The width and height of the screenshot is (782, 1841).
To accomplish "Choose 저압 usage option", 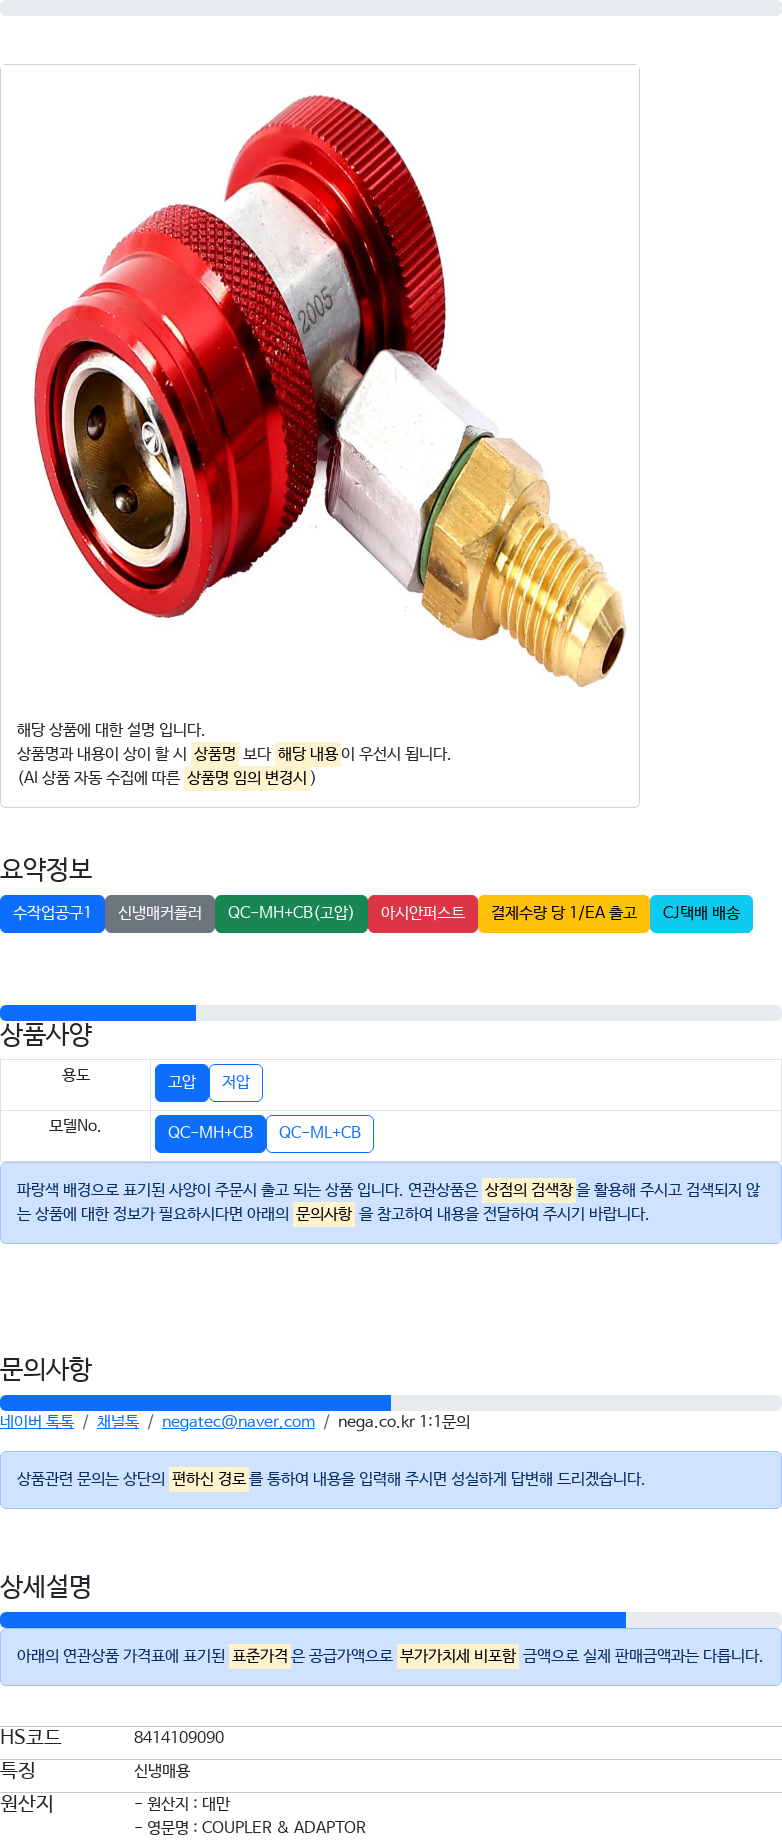I will click(x=236, y=1082).
